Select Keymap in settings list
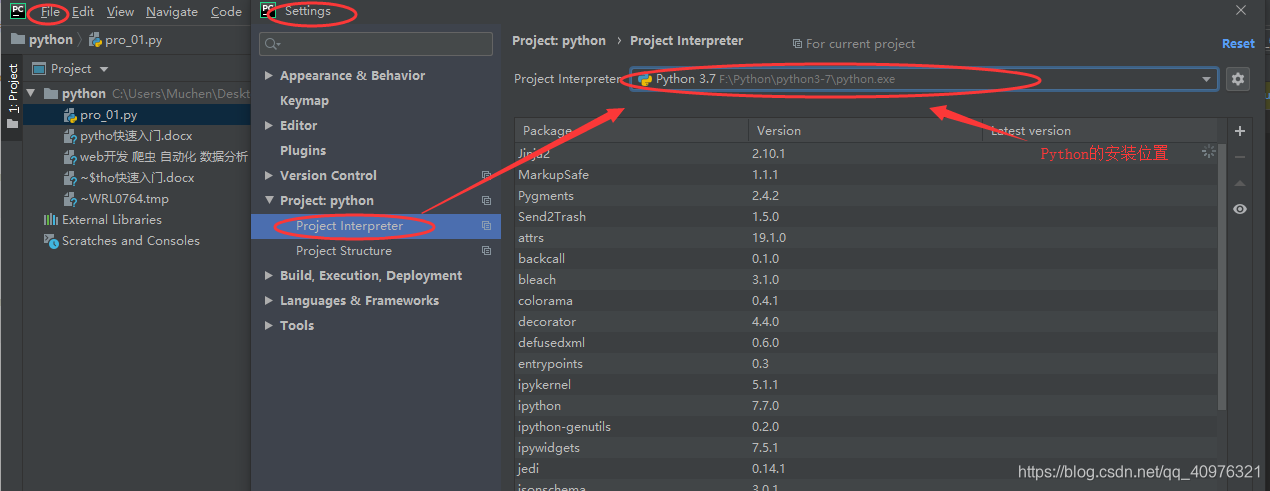This screenshot has height=491, width=1270. tap(304, 101)
